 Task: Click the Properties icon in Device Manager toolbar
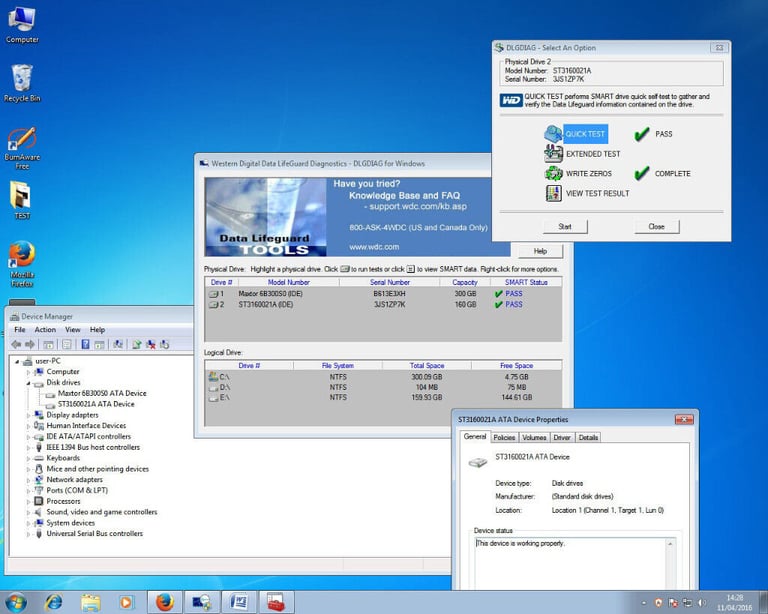point(67,344)
